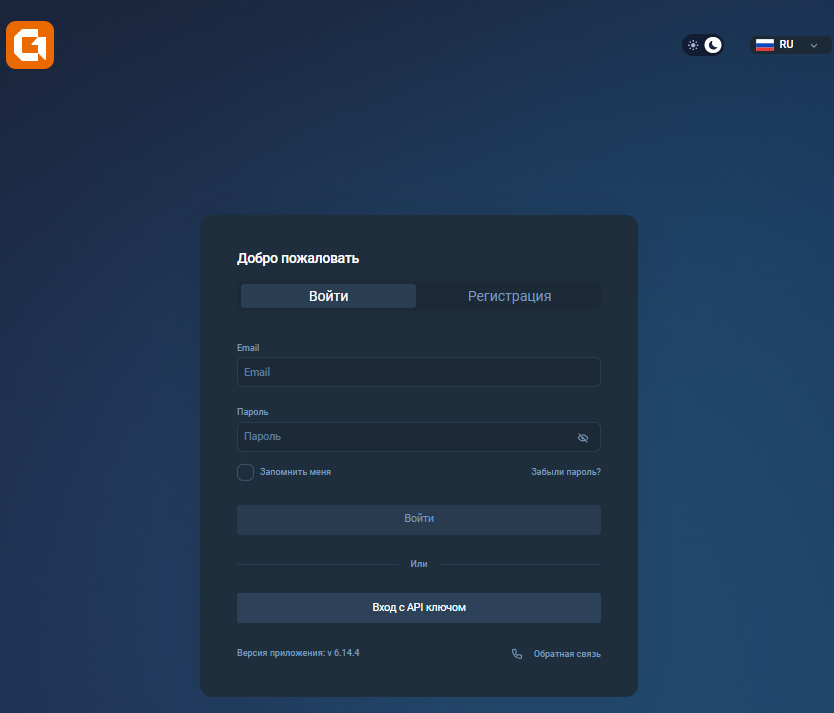
Task: Click the orange app logo
Action: 30,45
